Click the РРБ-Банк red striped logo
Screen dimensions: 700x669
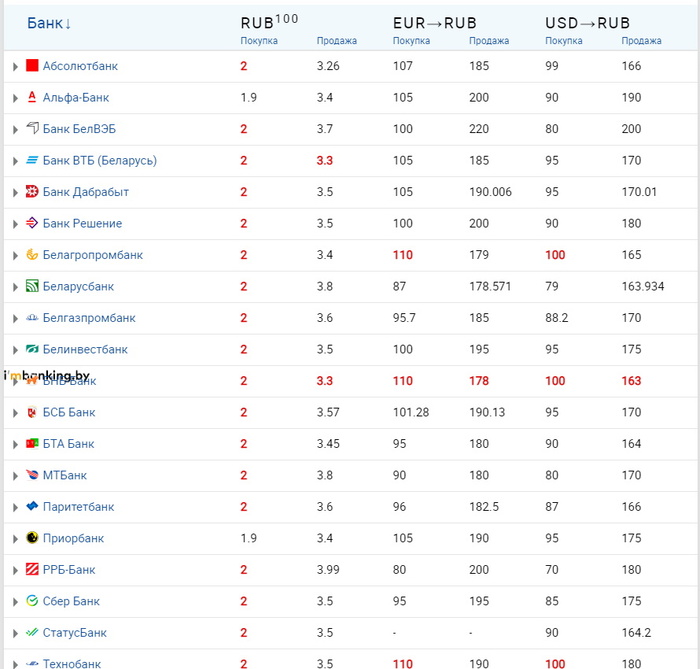click(x=32, y=569)
